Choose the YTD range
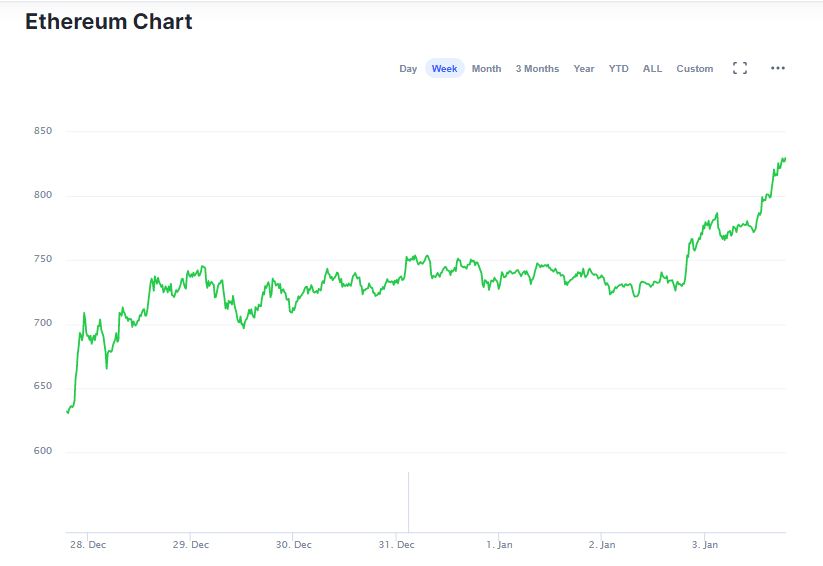The height and width of the screenshot is (566, 823). tap(618, 69)
